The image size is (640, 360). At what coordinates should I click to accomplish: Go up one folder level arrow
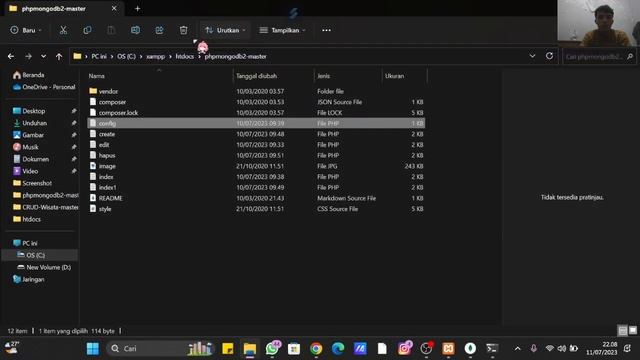click(x=59, y=56)
